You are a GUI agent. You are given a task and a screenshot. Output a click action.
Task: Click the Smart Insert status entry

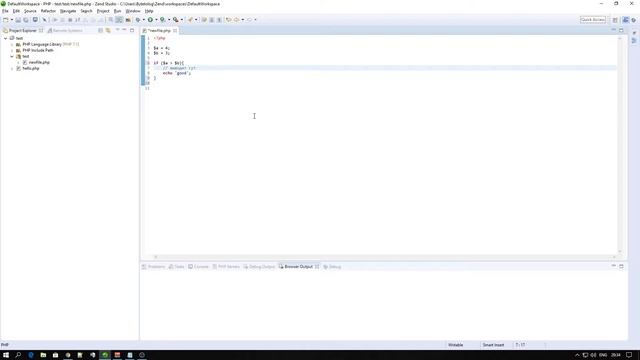[x=493, y=345]
